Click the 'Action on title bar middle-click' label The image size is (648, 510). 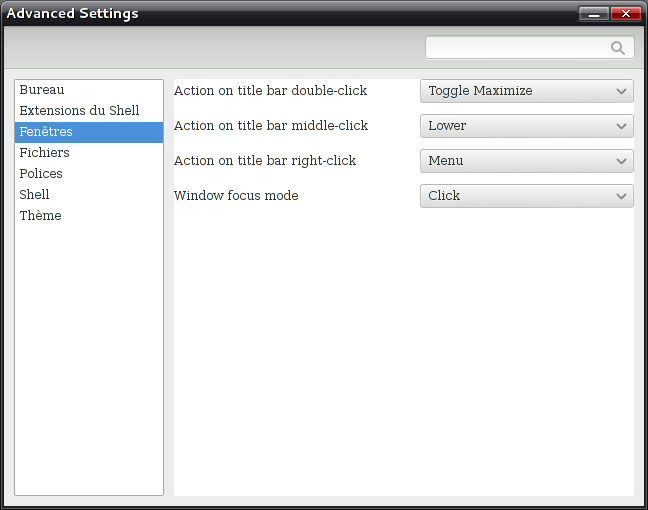tap(271, 126)
